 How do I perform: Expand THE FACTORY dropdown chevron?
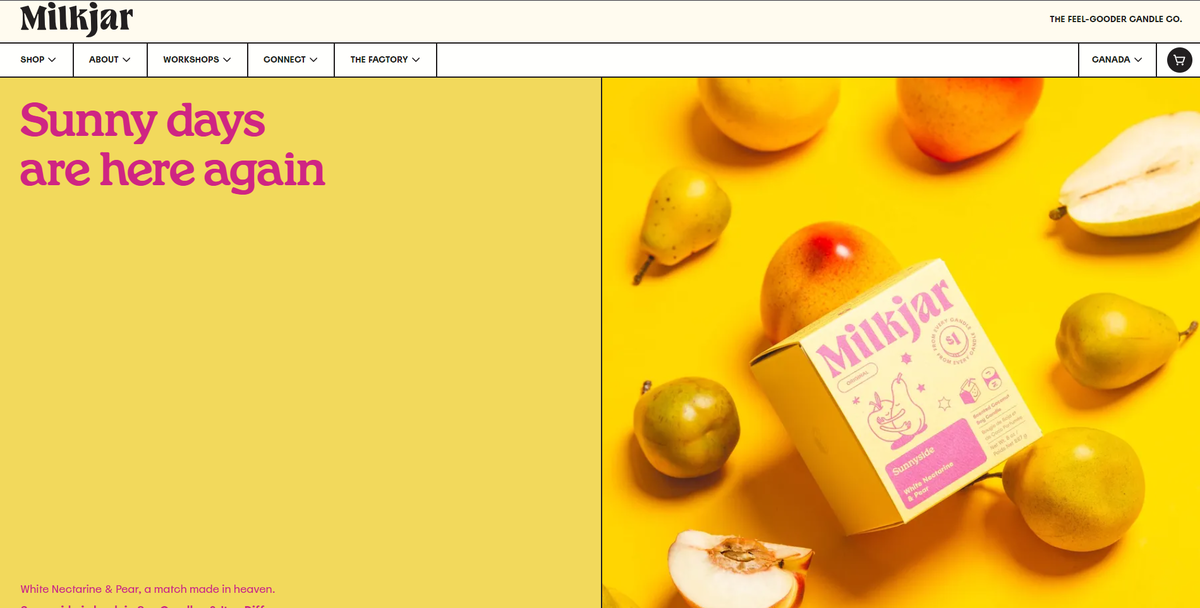tap(415, 60)
